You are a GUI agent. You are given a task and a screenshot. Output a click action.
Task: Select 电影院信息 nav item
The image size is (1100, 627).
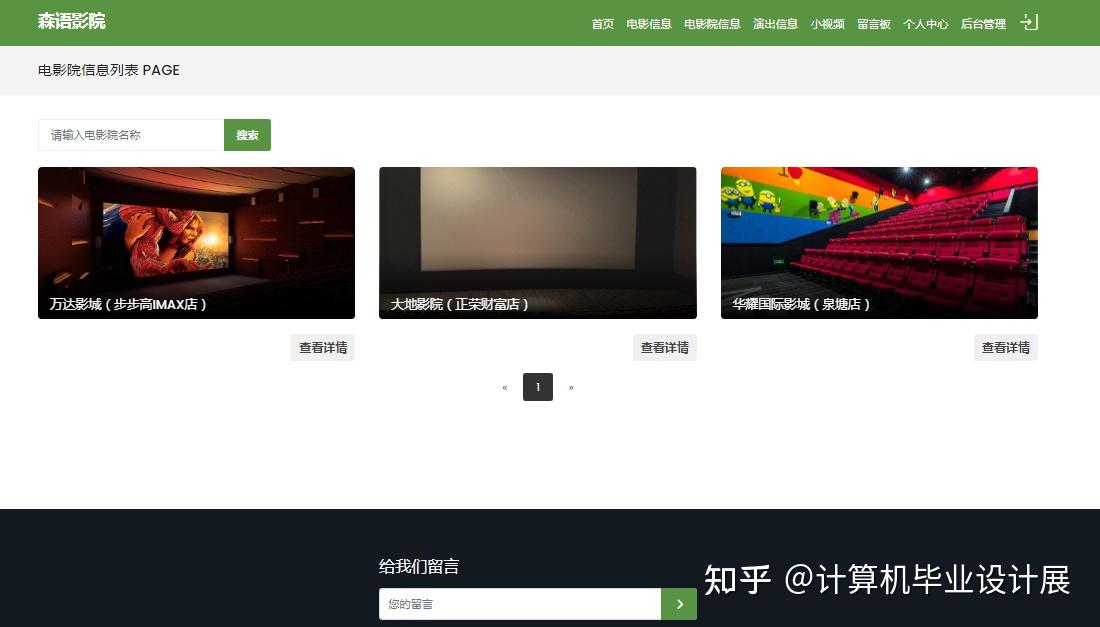(712, 24)
